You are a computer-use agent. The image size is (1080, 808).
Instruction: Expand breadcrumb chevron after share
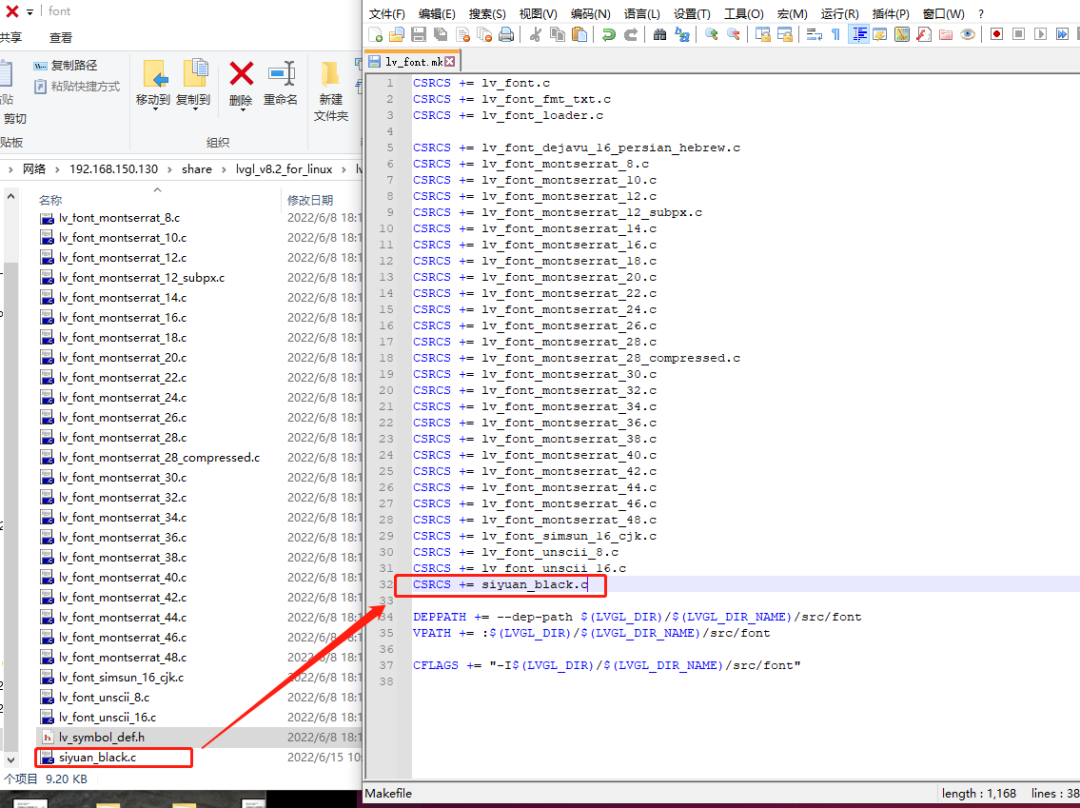coord(224,169)
